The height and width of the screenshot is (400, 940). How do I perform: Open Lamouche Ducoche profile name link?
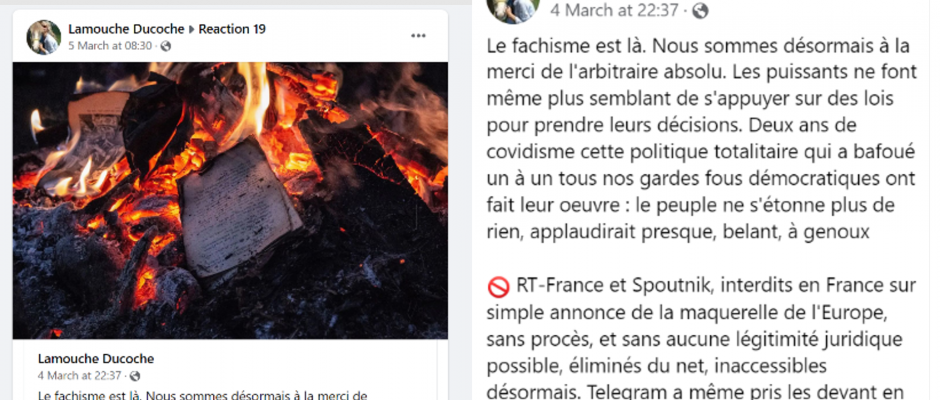point(126,29)
